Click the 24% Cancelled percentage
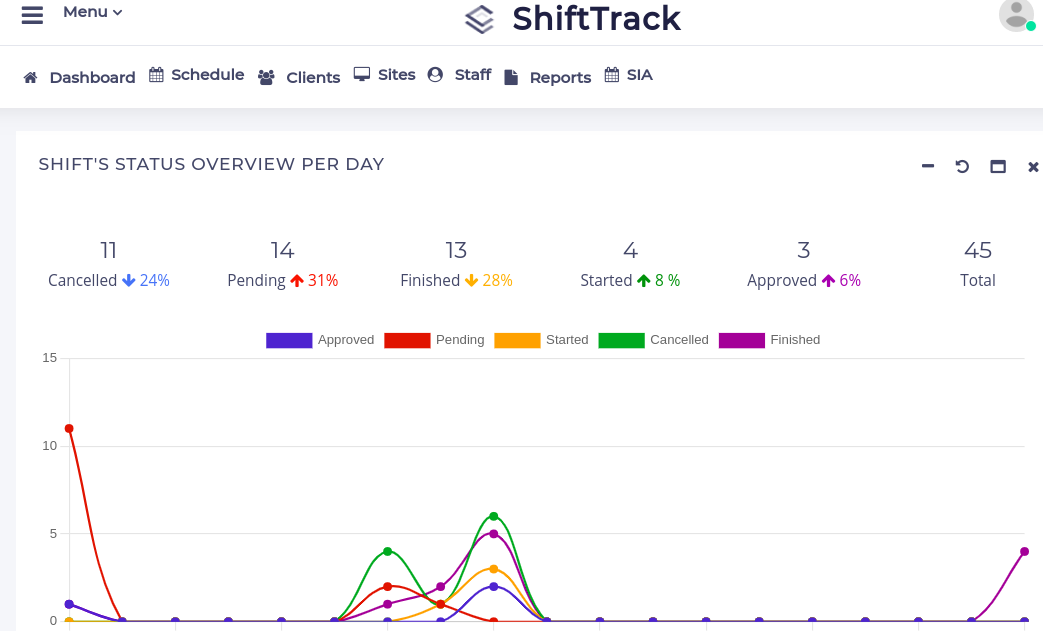 154,281
